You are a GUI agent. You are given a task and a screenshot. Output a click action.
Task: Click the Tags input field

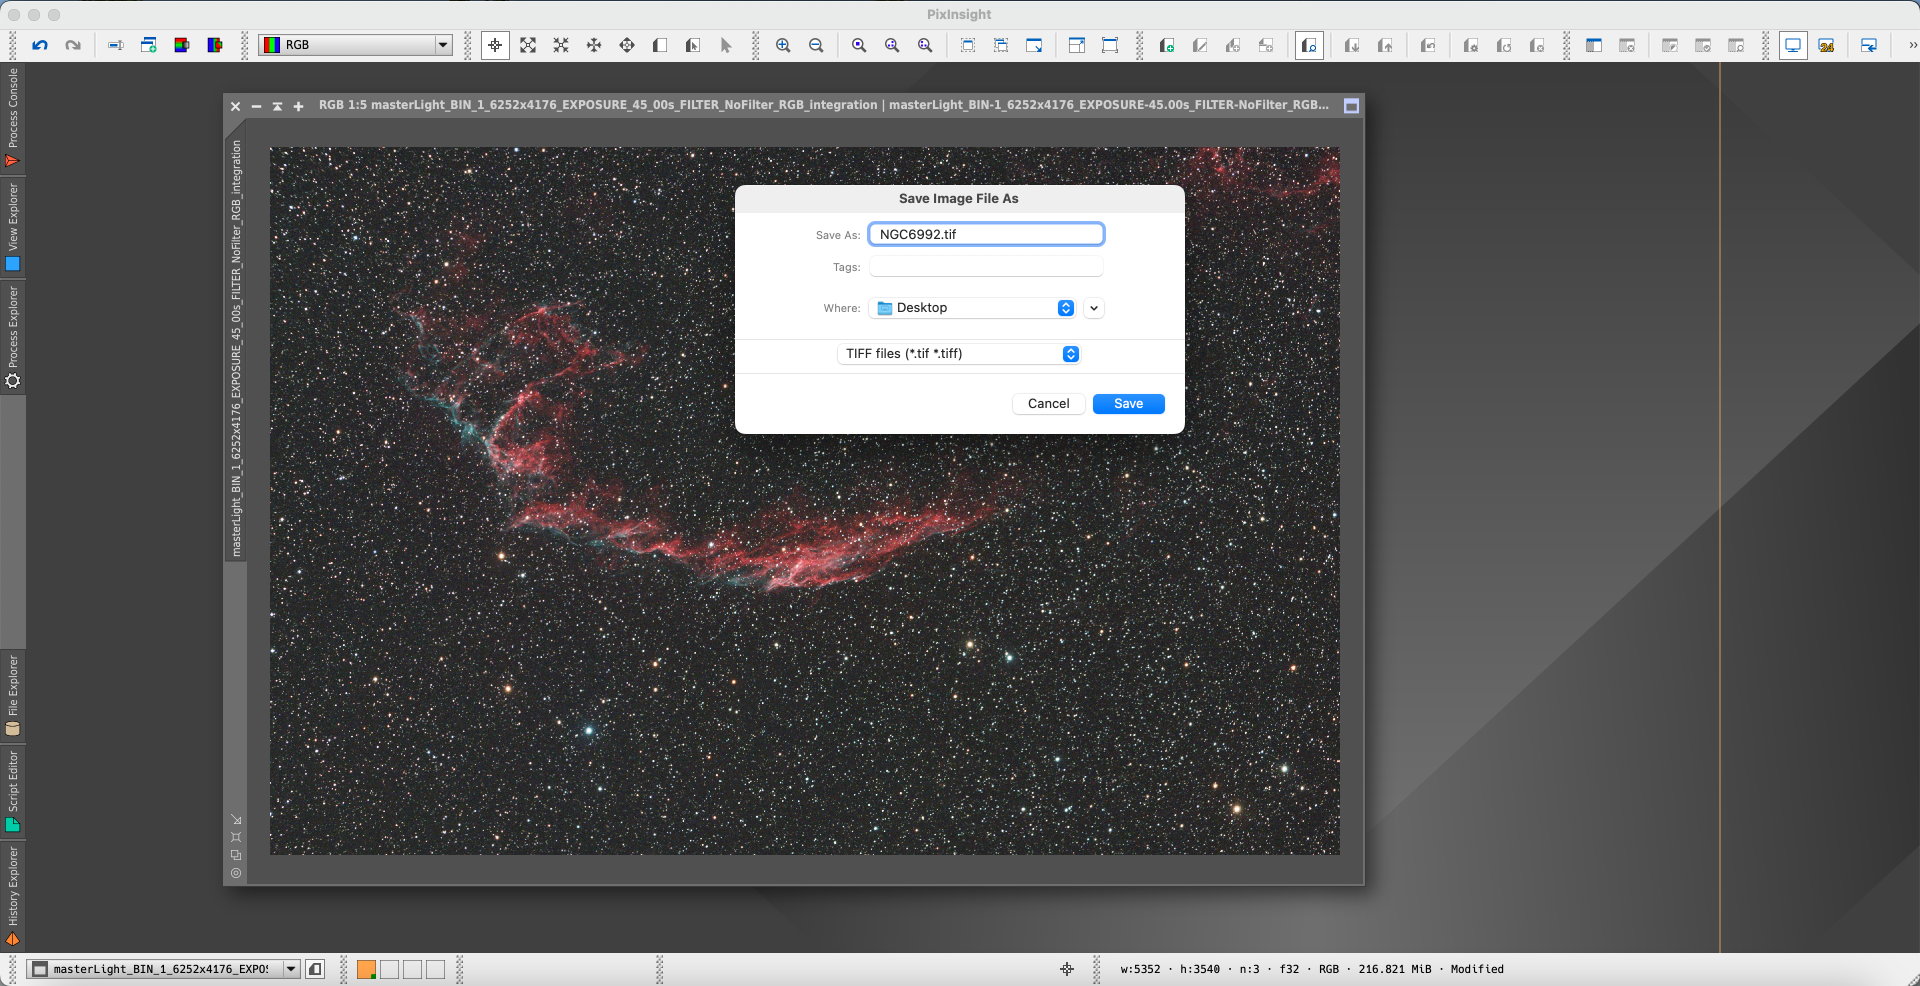(x=986, y=267)
